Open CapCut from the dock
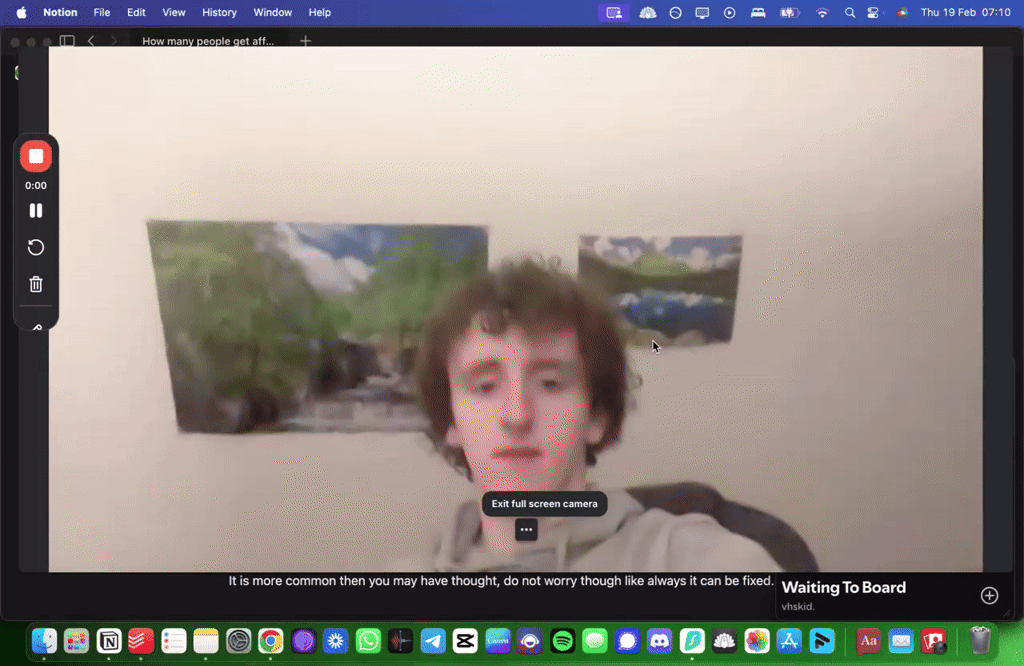 tap(465, 641)
